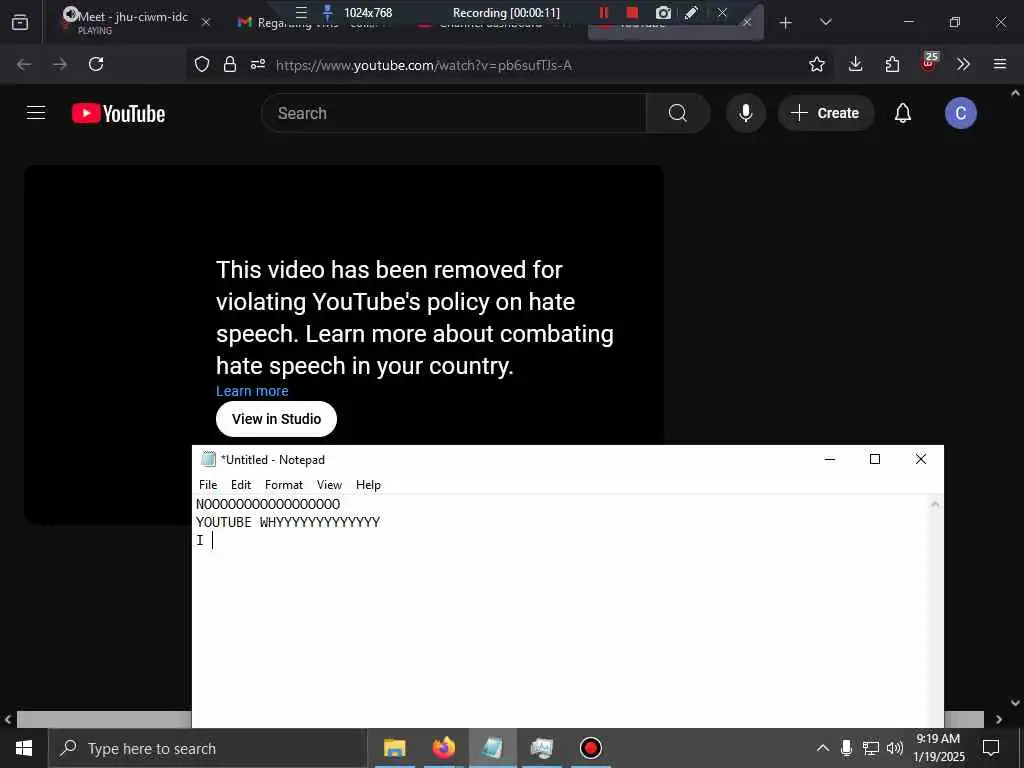Open File Explorer from the taskbar
This screenshot has height=768, width=1024.
pyautogui.click(x=394, y=748)
